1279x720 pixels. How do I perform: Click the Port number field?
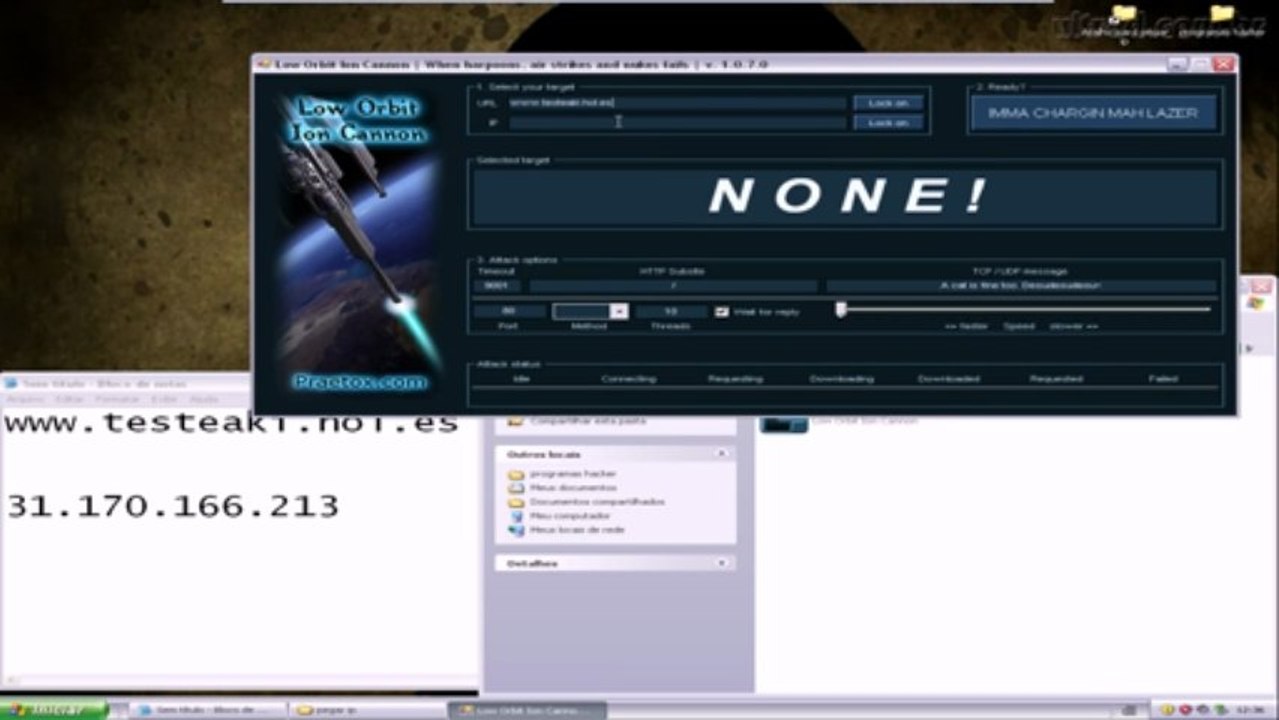pos(509,312)
